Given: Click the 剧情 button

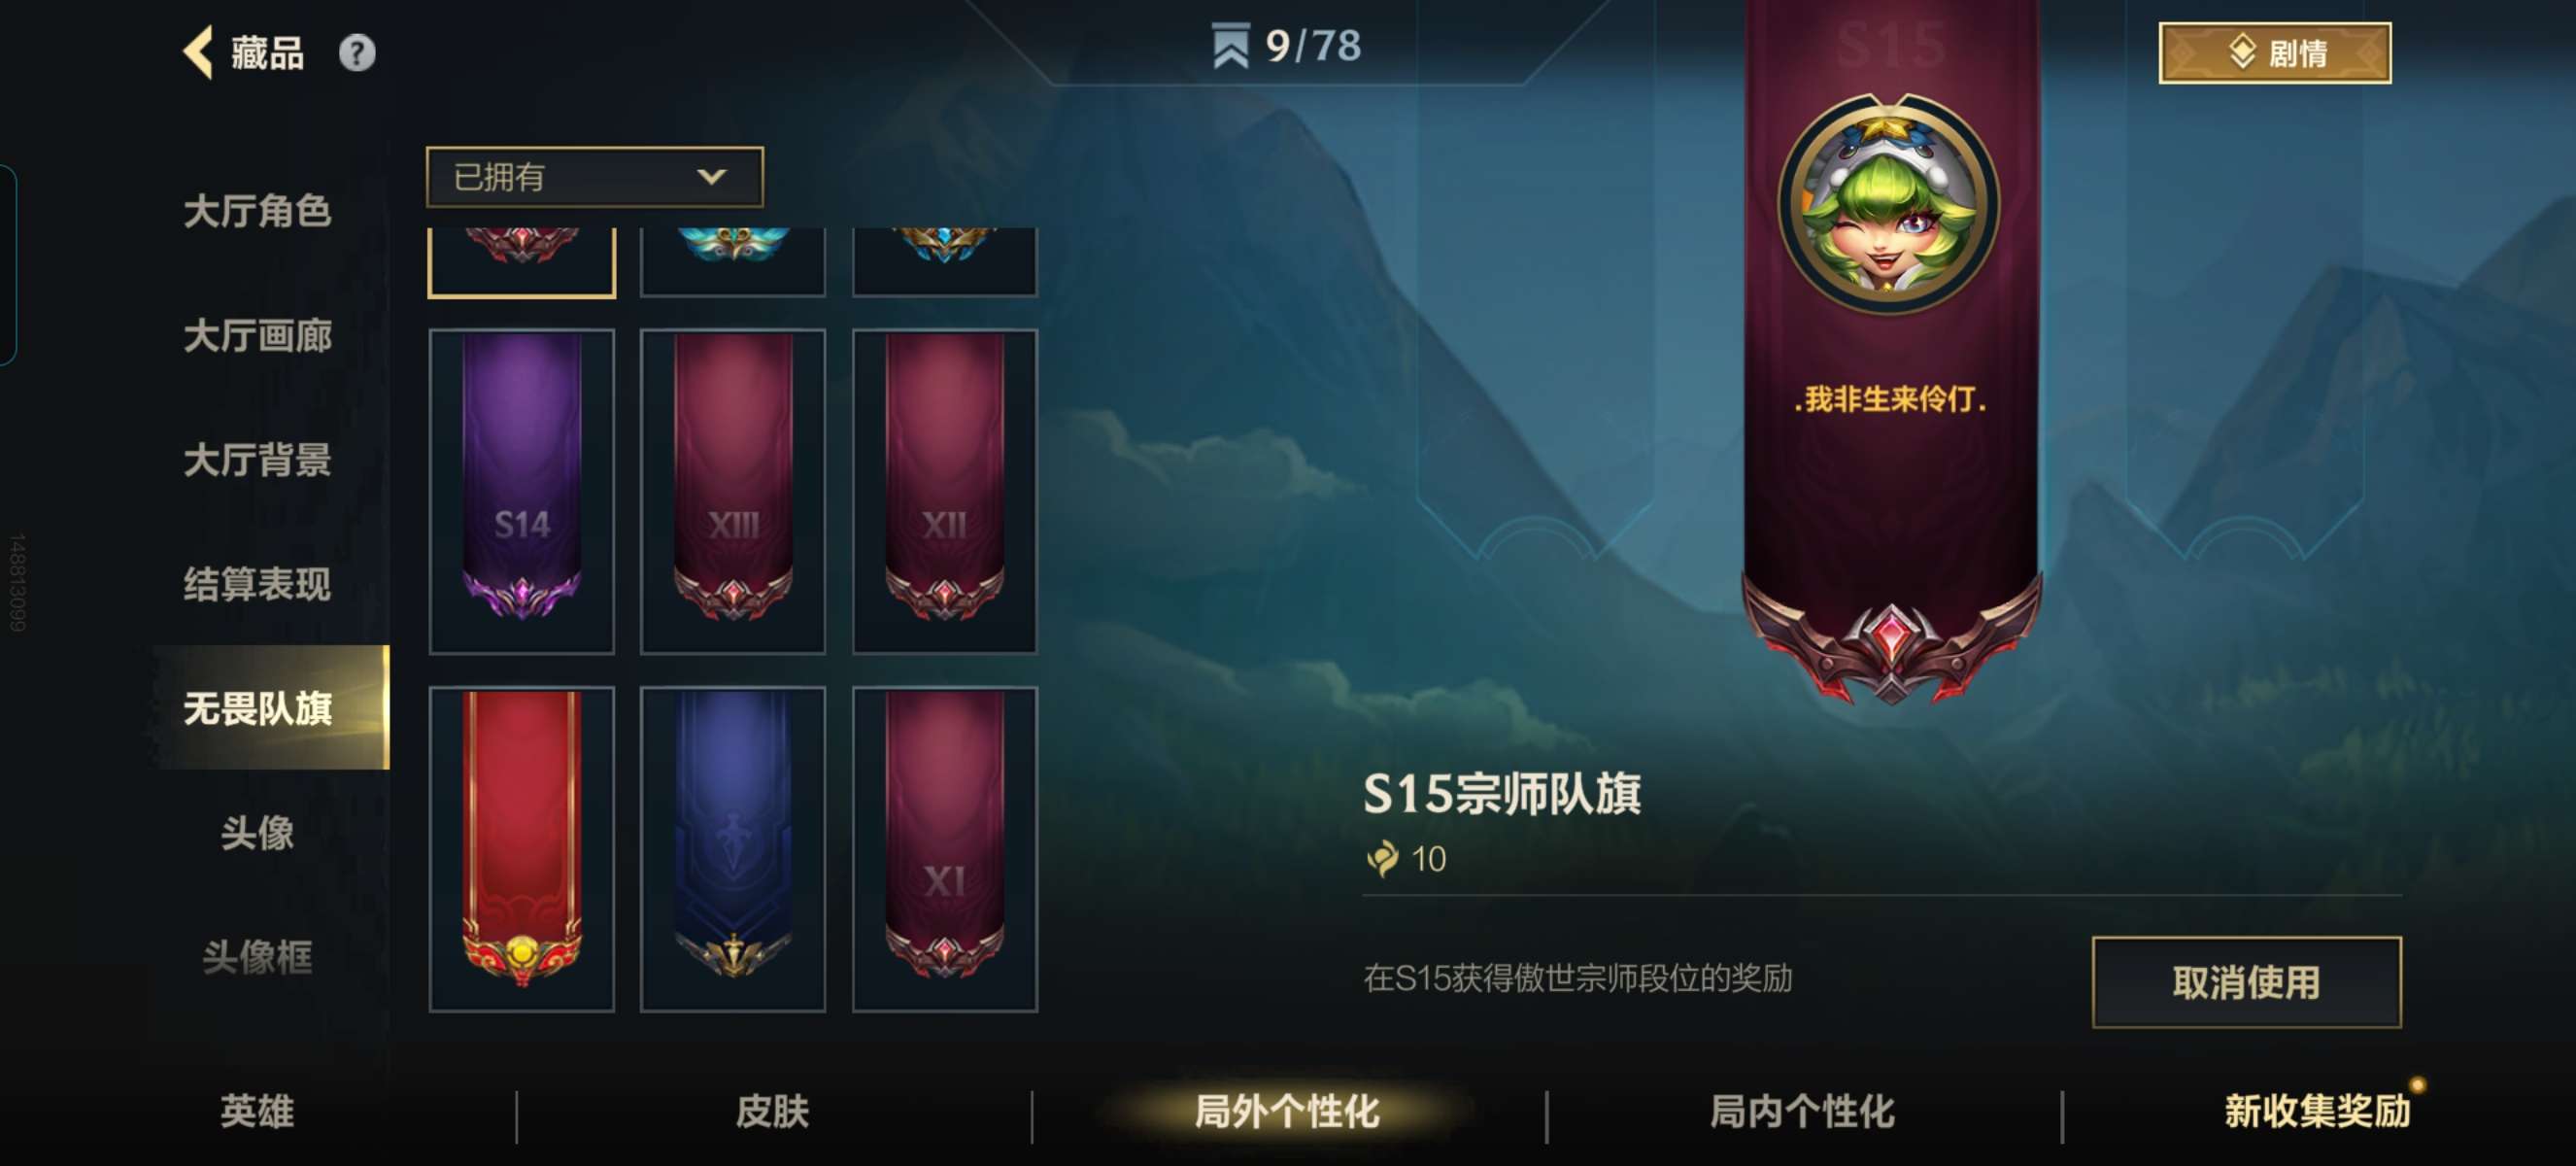Looking at the screenshot, I should 2274,53.
